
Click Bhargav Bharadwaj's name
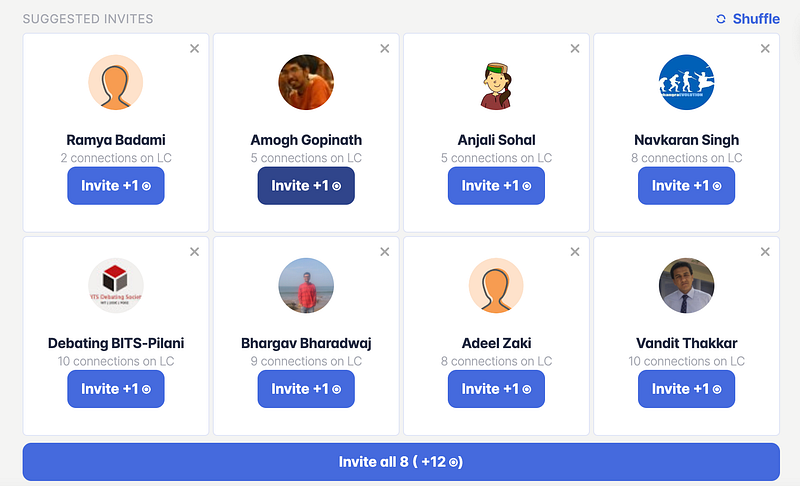306,343
